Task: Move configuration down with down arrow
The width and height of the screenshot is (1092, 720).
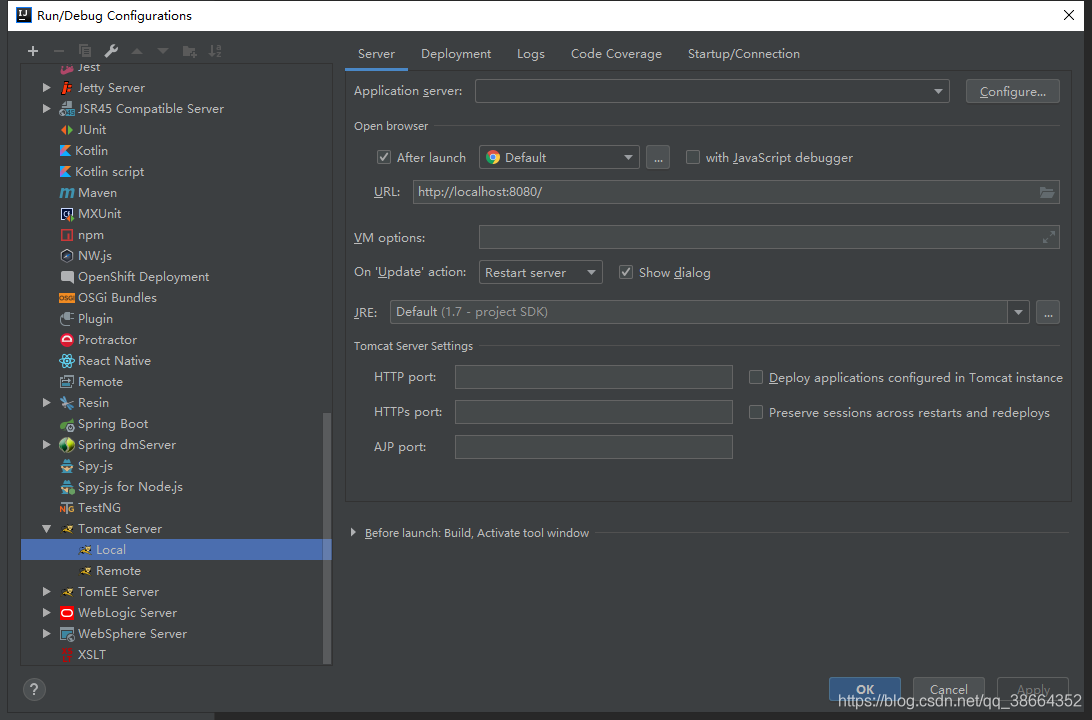Action: pos(163,51)
